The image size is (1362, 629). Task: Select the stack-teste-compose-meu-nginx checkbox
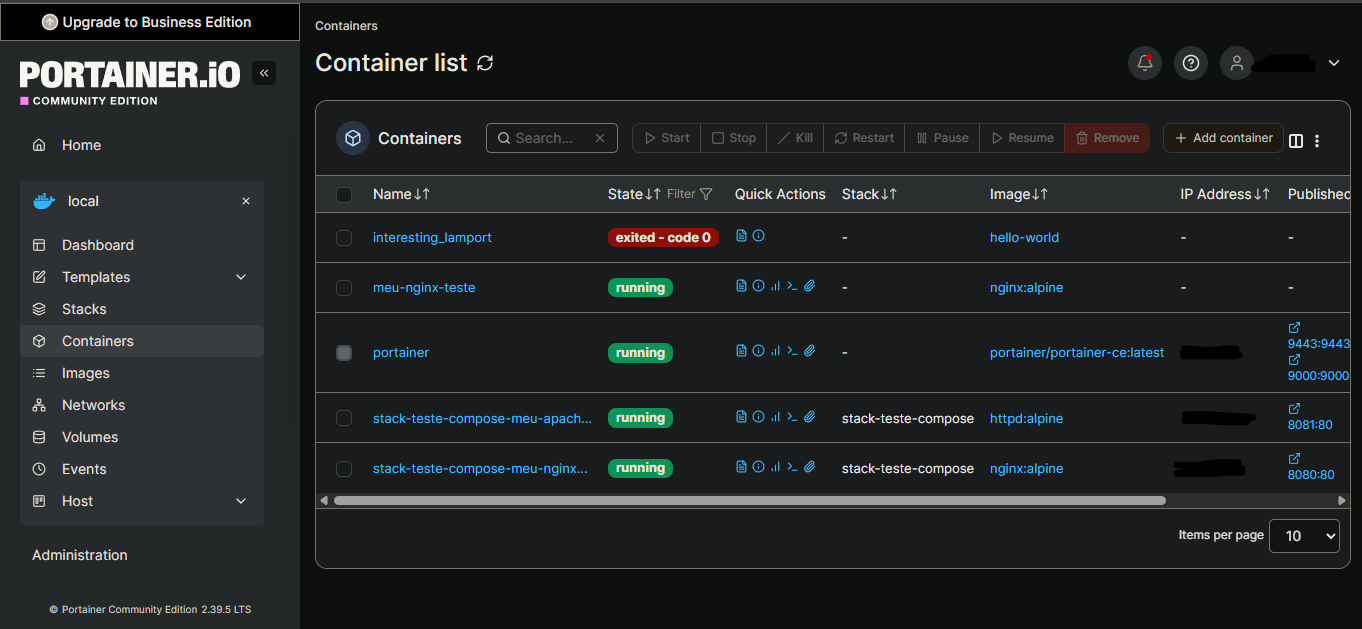344,468
